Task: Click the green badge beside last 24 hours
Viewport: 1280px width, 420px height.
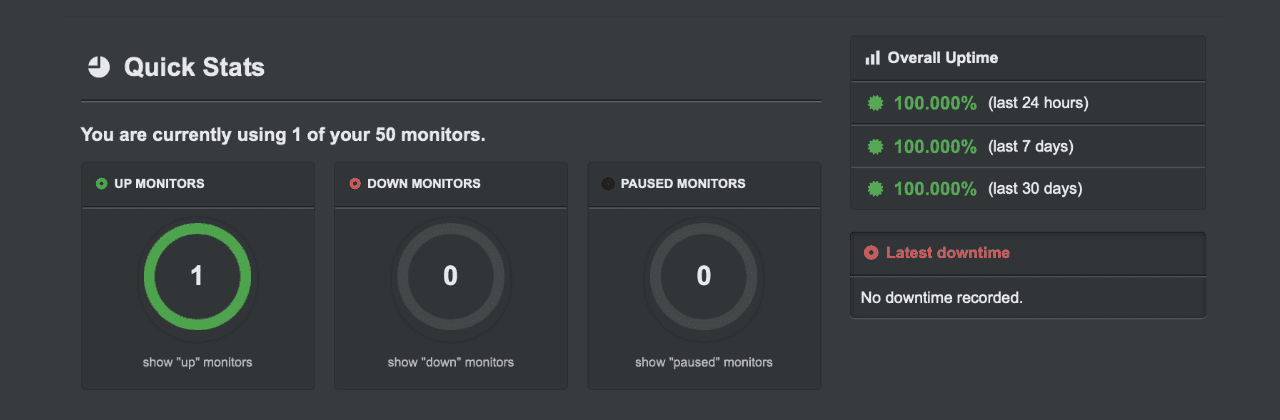Action: [x=875, y=103]
